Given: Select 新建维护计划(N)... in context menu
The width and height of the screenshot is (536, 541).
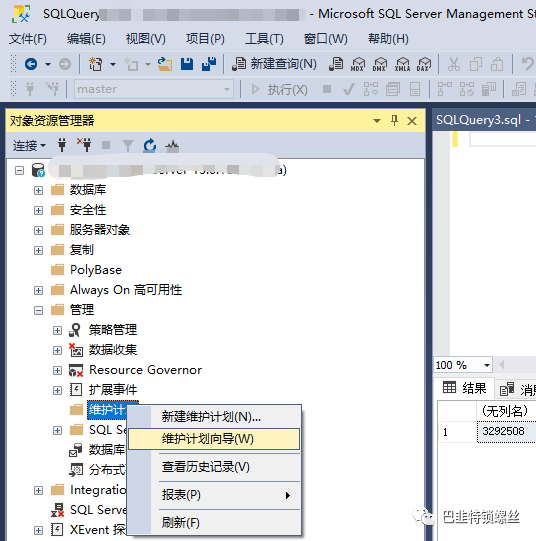Looking at the screenshot, I should pos(214,417).
